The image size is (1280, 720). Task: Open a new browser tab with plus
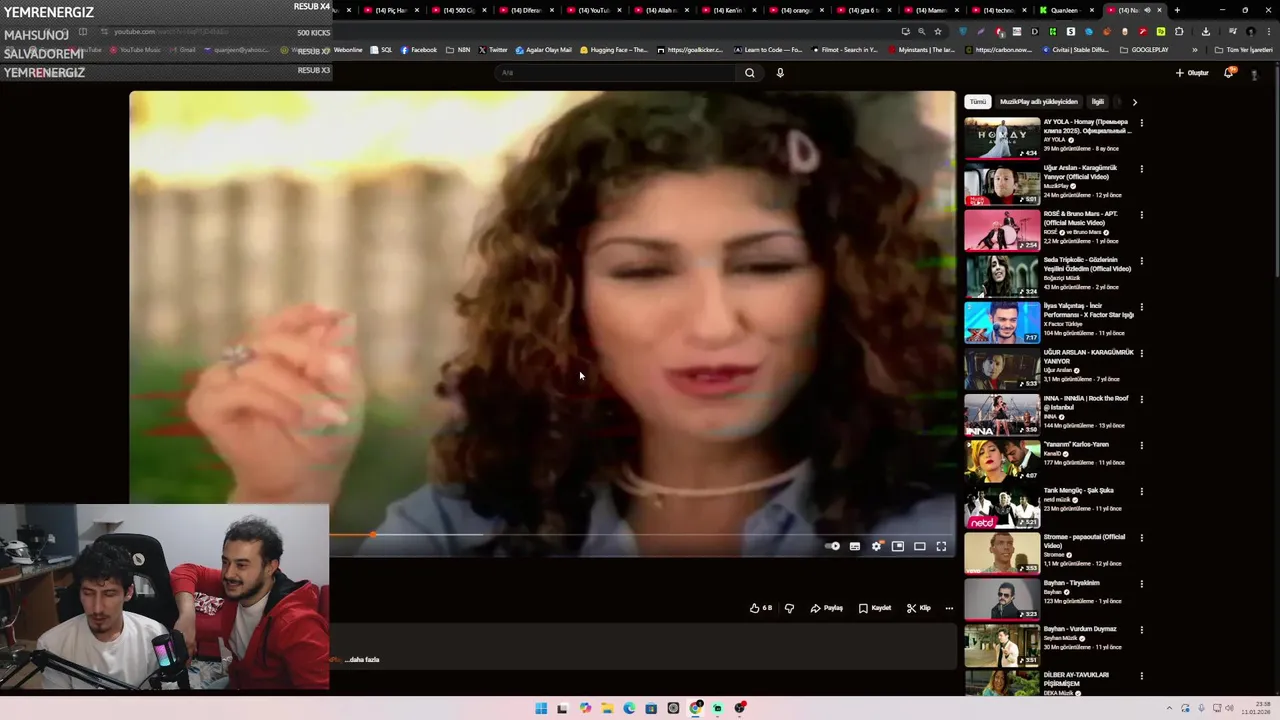1177,10
